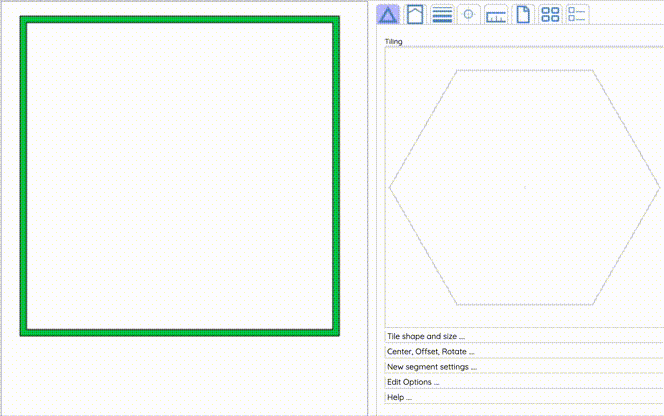Image resolution: width=664 pixels, height=416 pixels.
Task: Open the pentagon shape tab icon
Action: pyautogui.click(x=415, y=14)
